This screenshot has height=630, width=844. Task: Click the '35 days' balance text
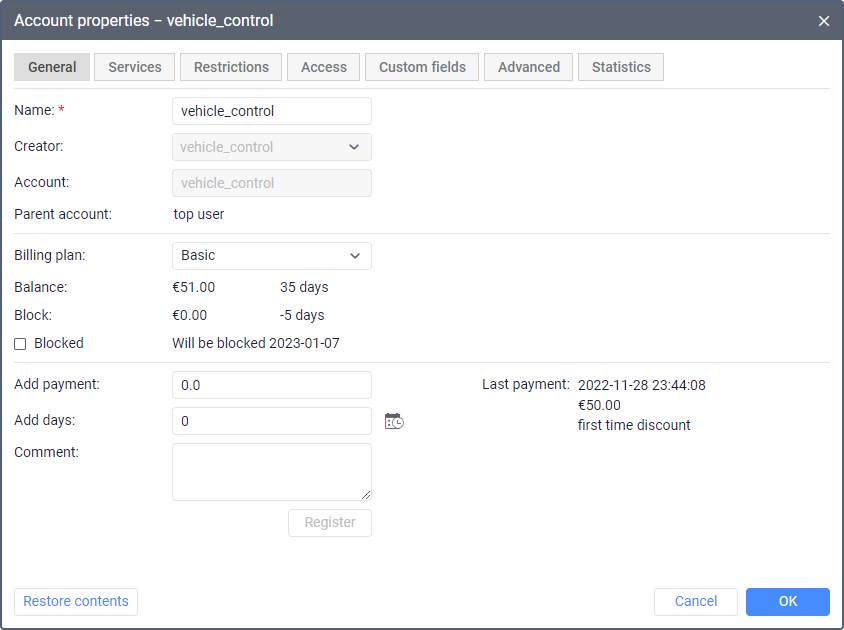[x=304, y=287]
